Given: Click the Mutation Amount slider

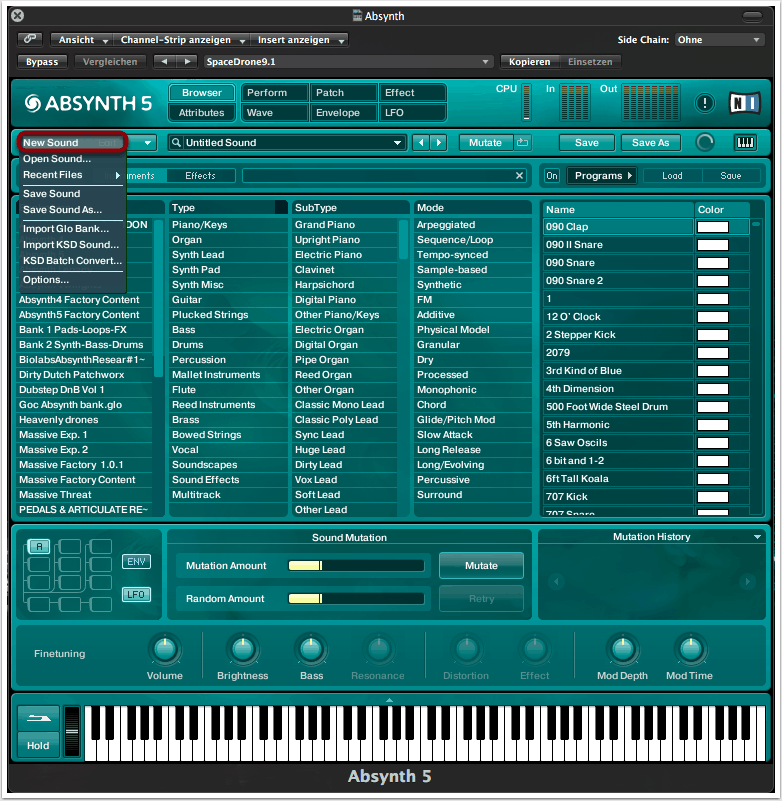Looking at the screenshot, I should 356,566.
